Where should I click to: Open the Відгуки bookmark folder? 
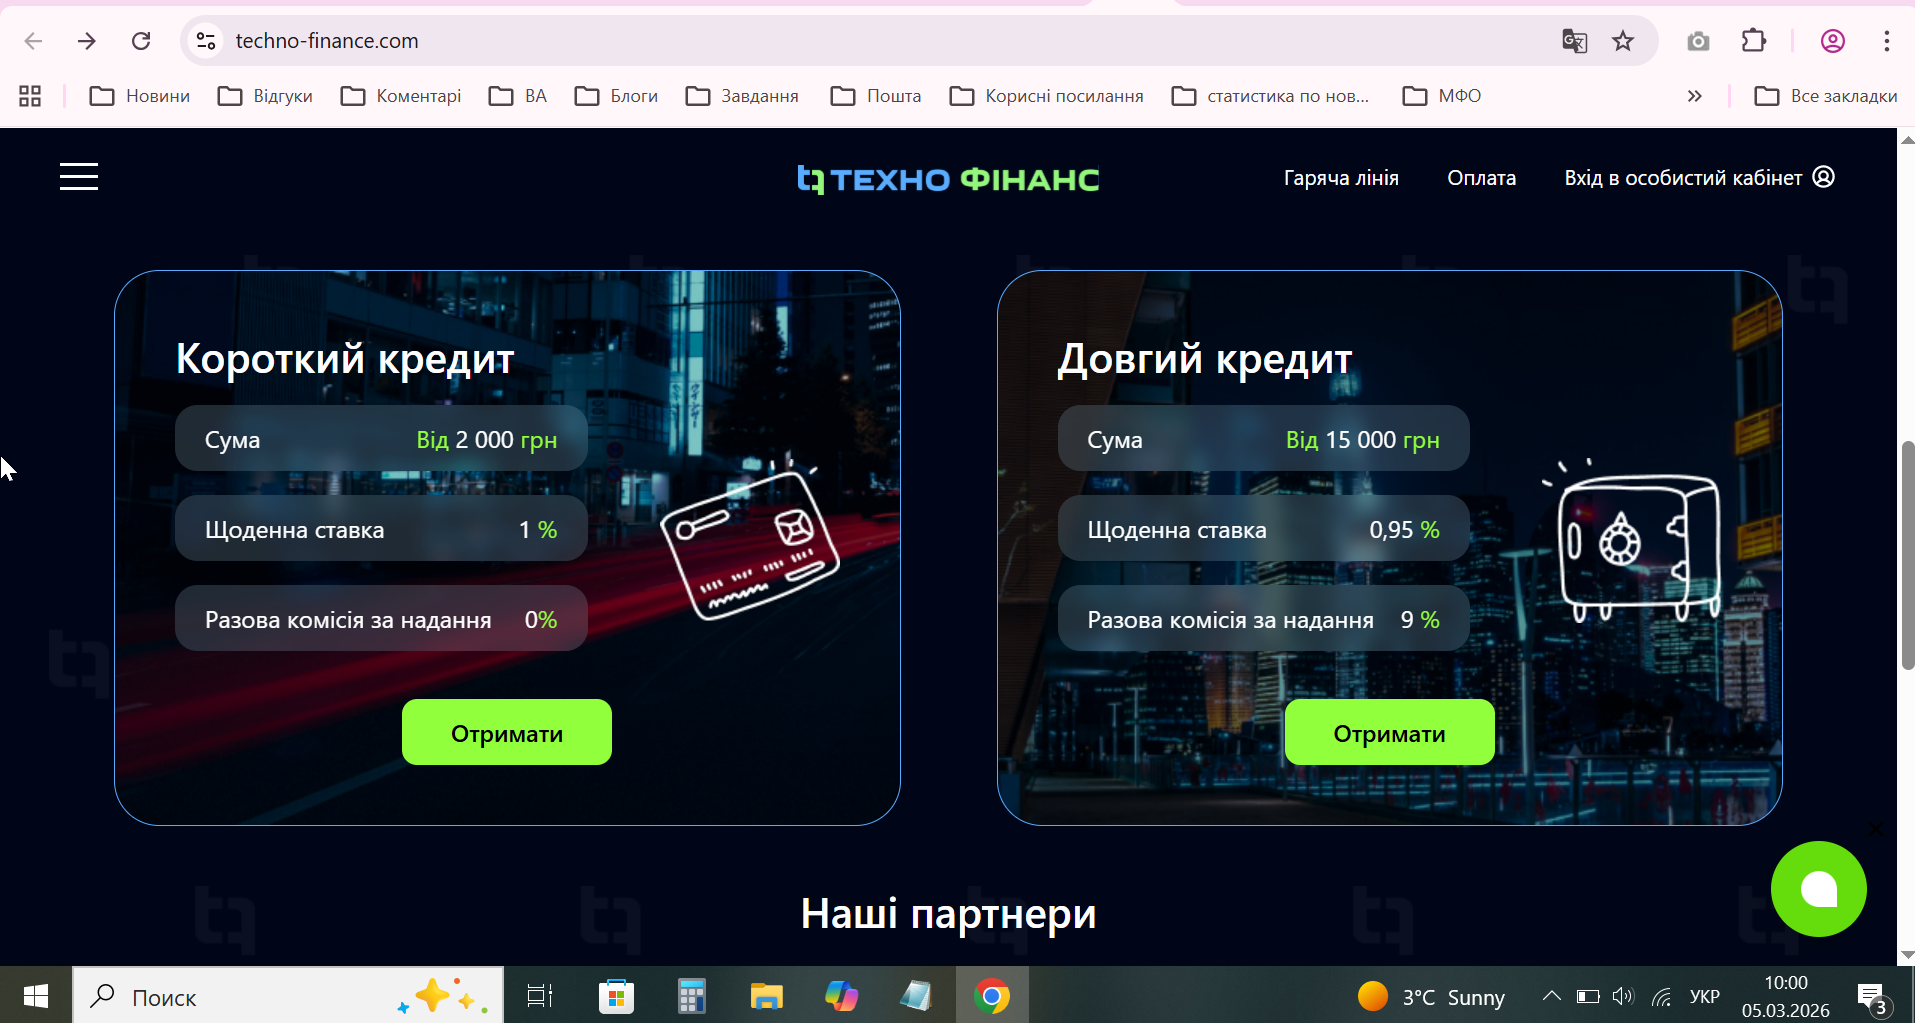(266, 96)
